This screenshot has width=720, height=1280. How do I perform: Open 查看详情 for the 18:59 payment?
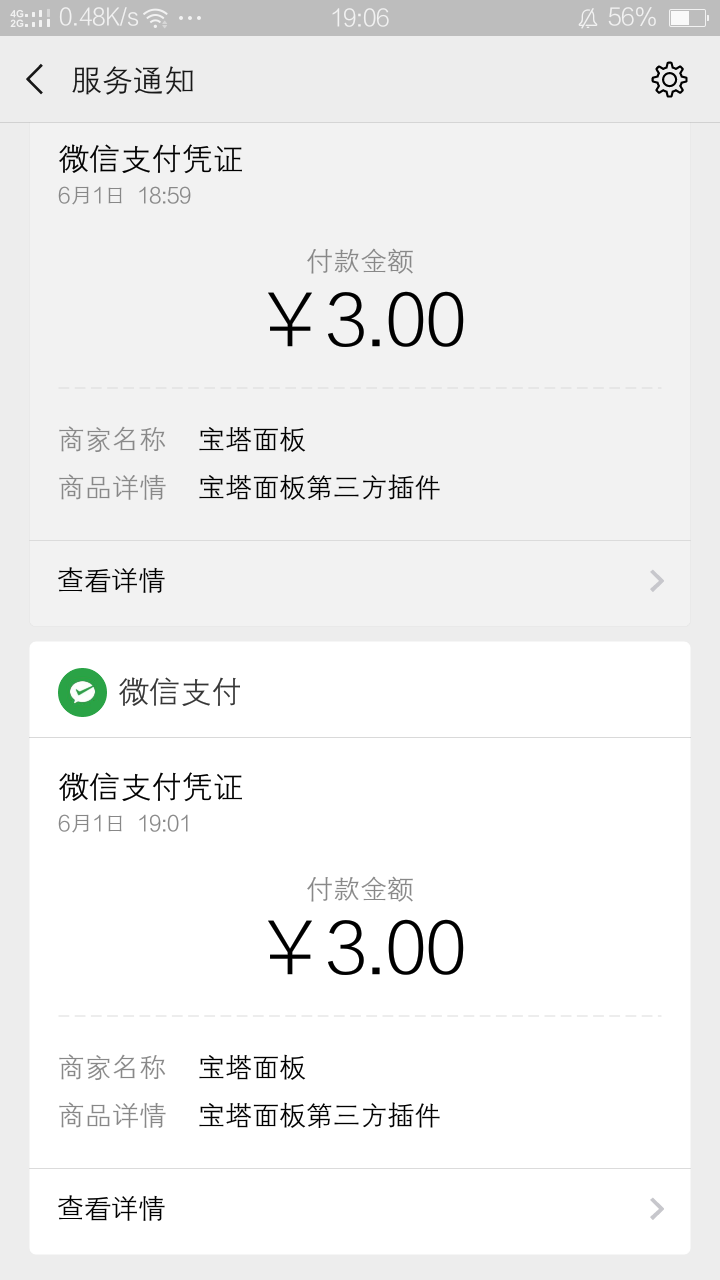(x=360, y=581)
